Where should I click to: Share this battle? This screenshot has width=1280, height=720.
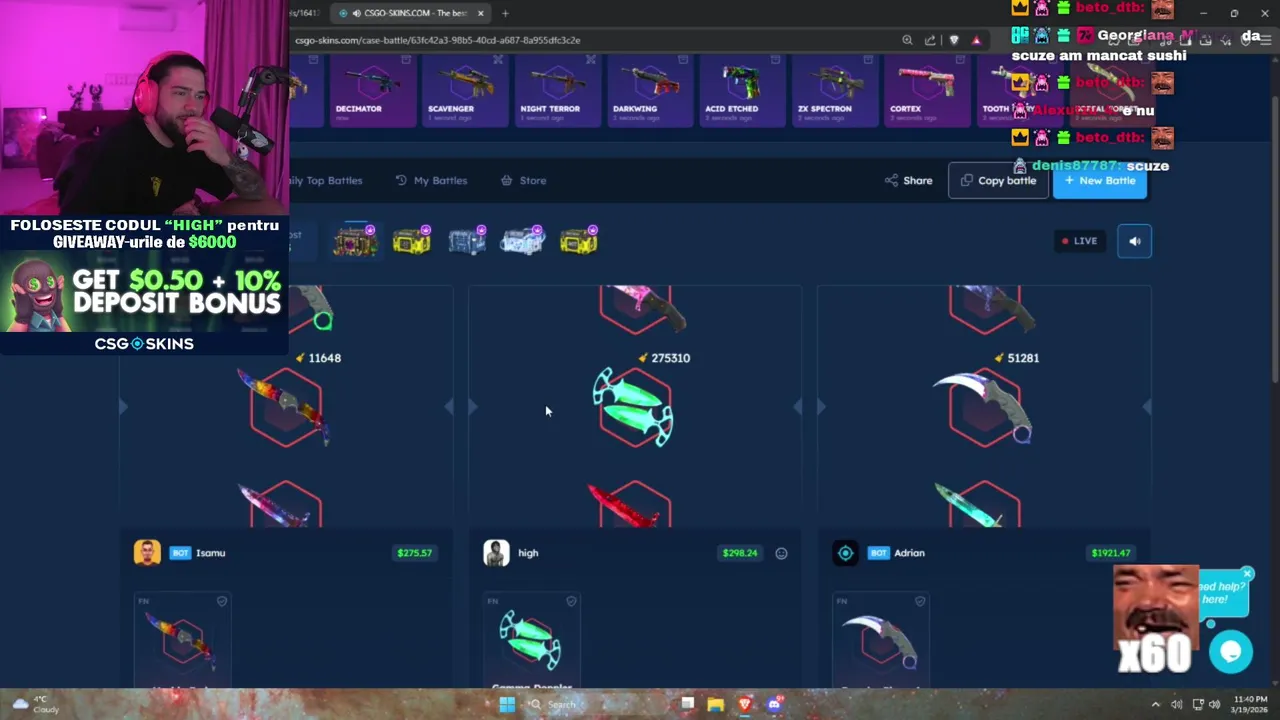(908, 181)
